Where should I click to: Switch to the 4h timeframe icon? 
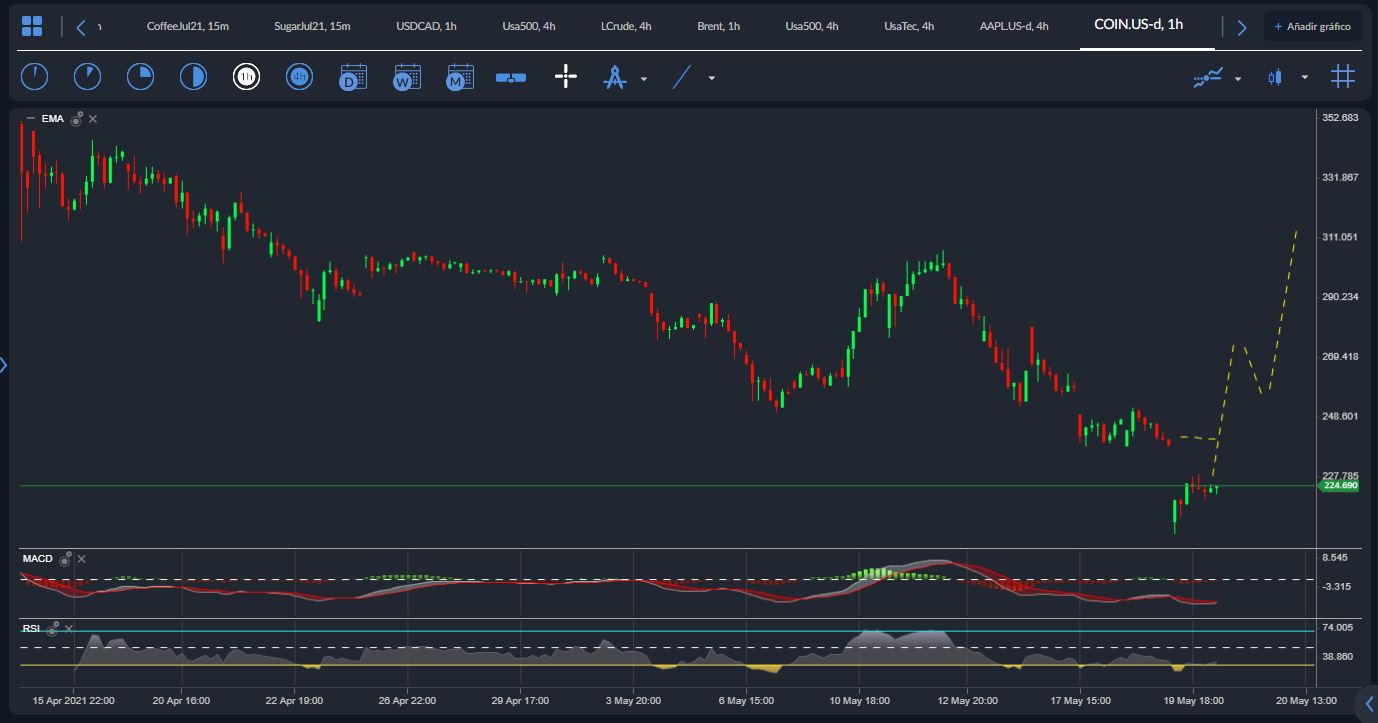click(299, 76)
